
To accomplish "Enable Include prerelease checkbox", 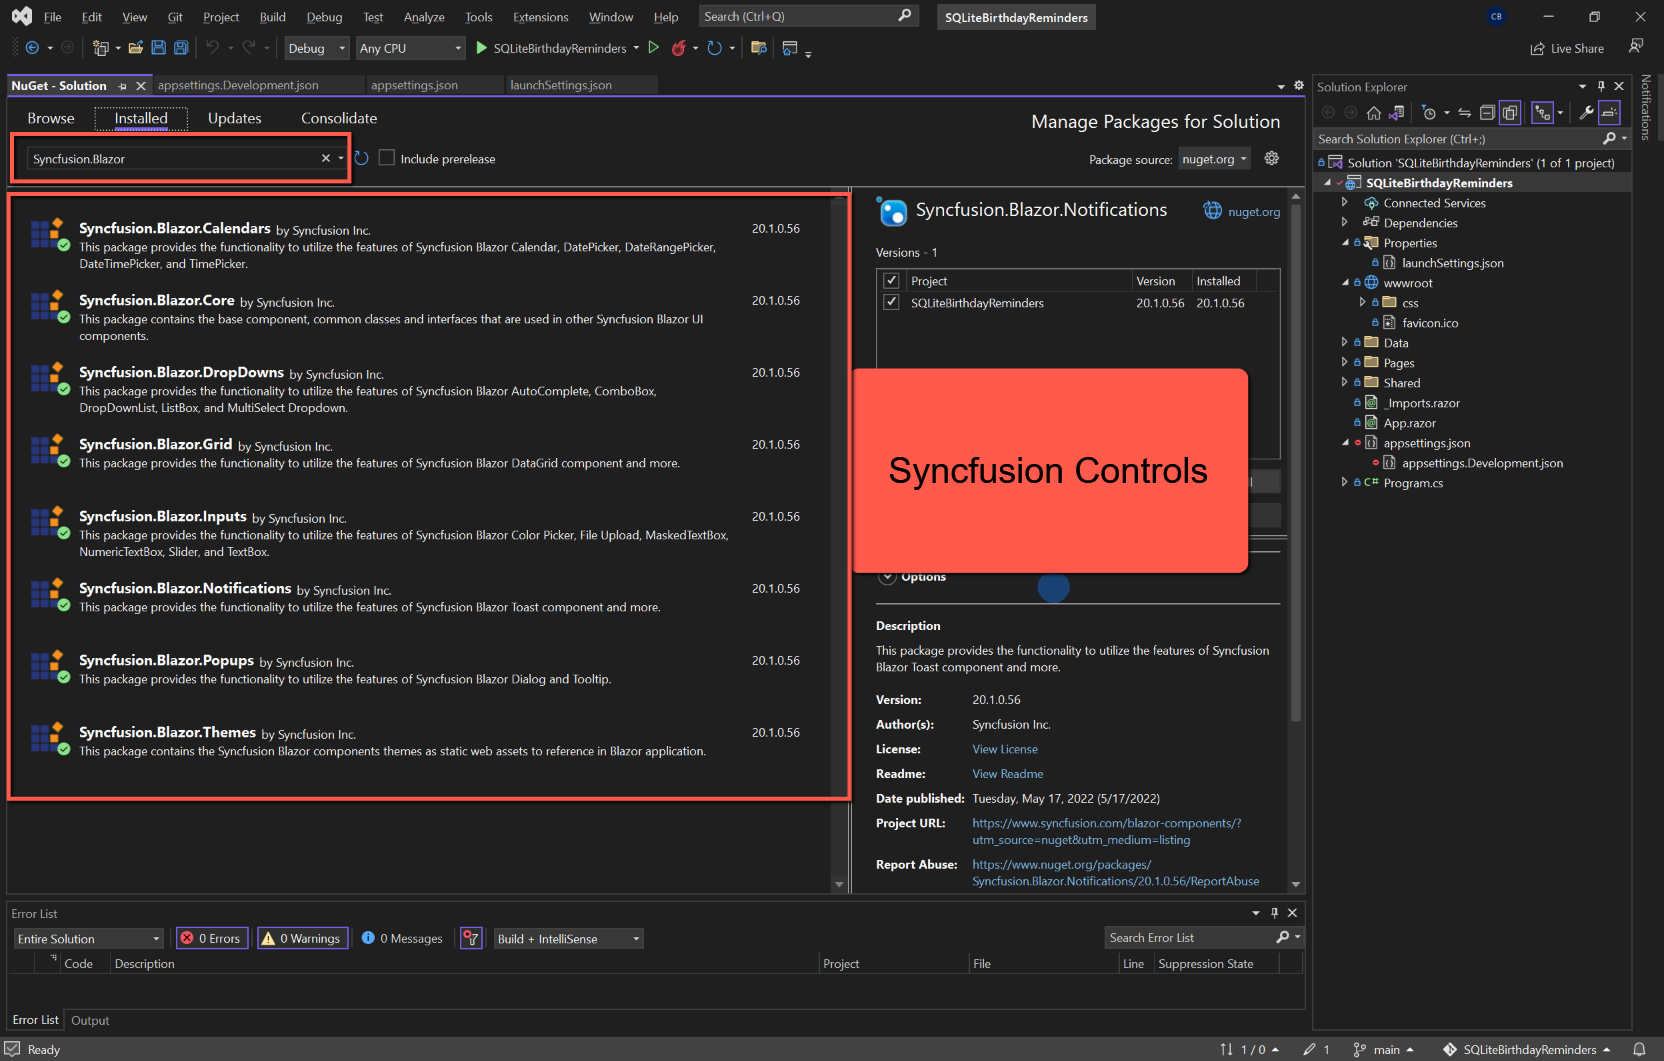I will pos(387,159).
